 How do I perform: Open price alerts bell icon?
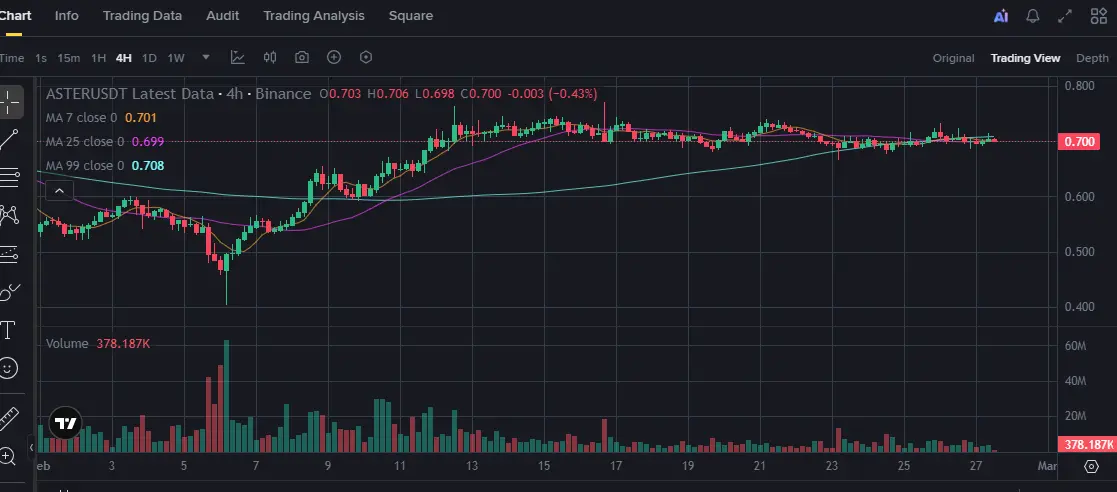(1032, 16)
